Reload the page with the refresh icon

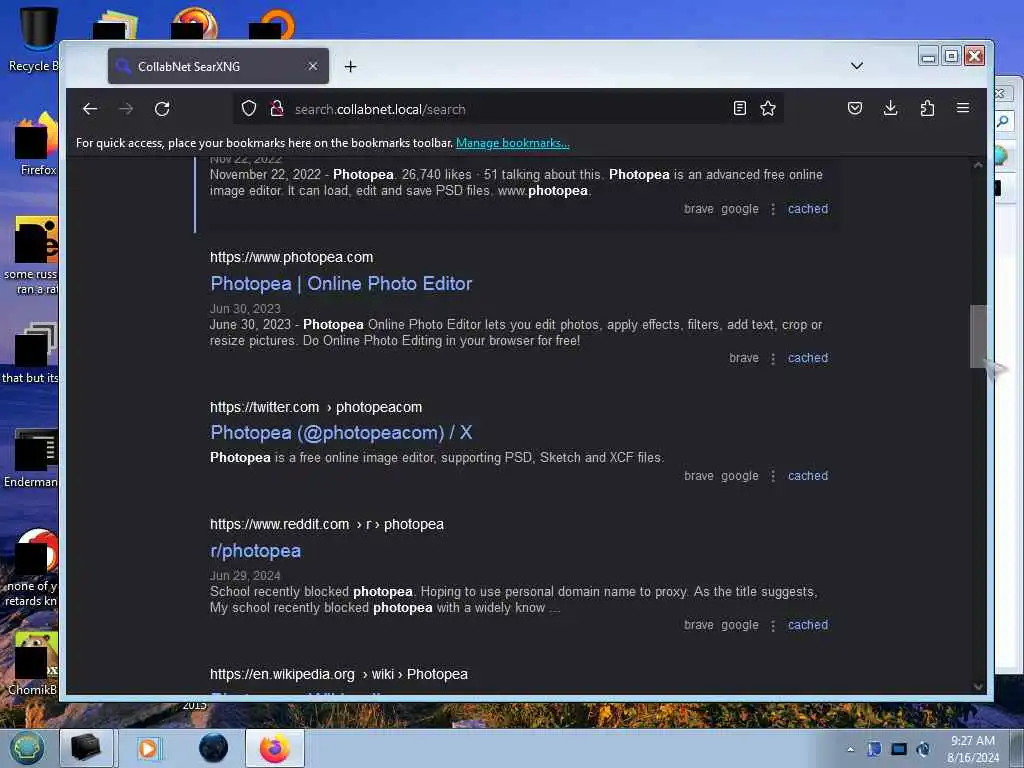[162, 109]
